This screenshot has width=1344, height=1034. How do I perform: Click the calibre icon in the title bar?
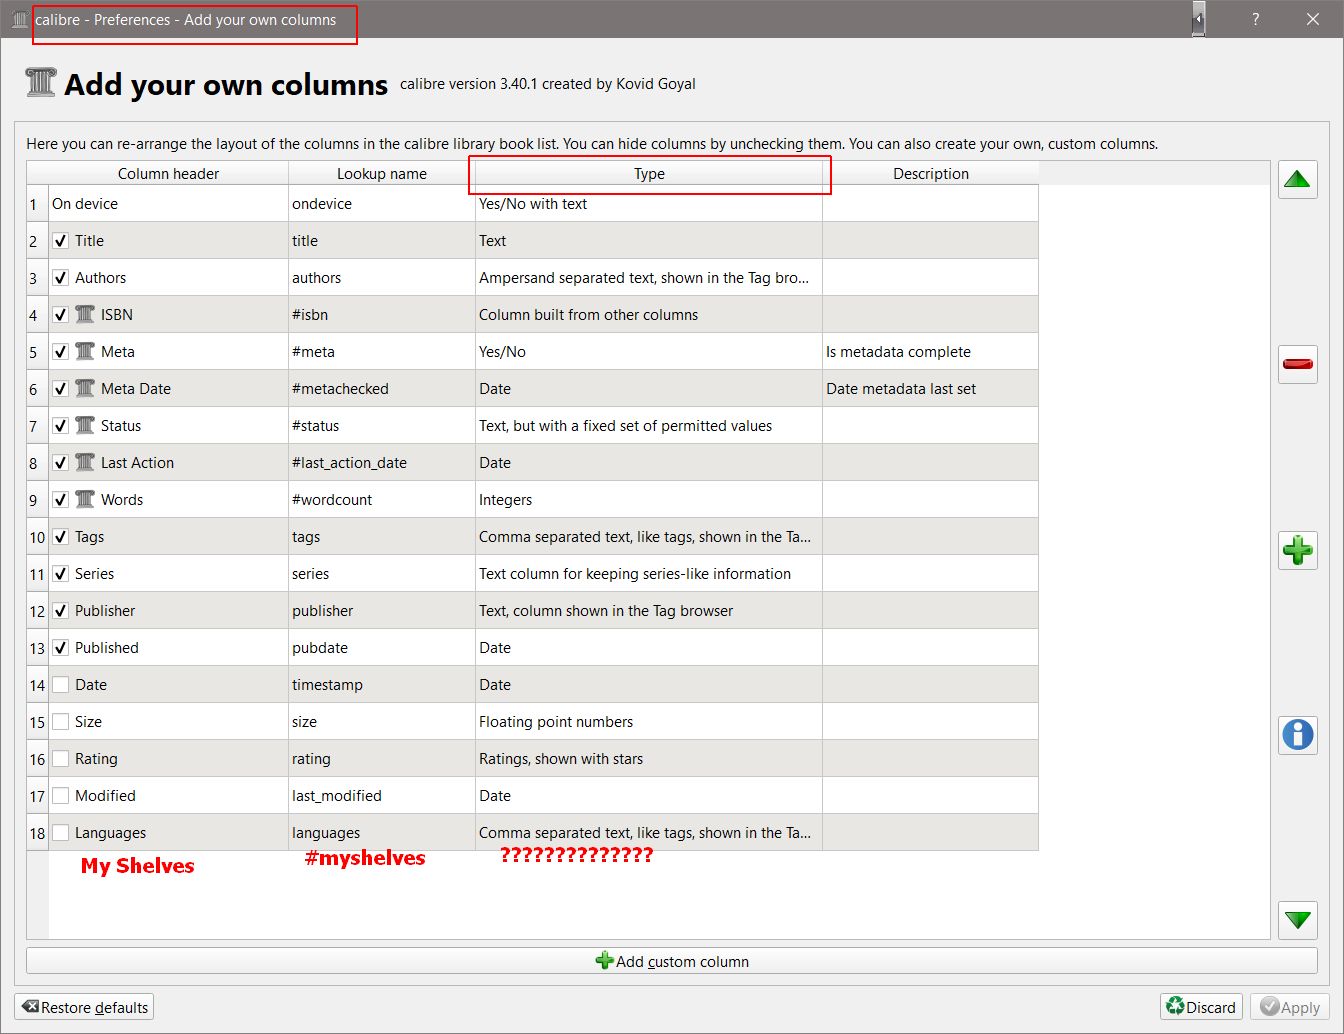pos(19,19)
